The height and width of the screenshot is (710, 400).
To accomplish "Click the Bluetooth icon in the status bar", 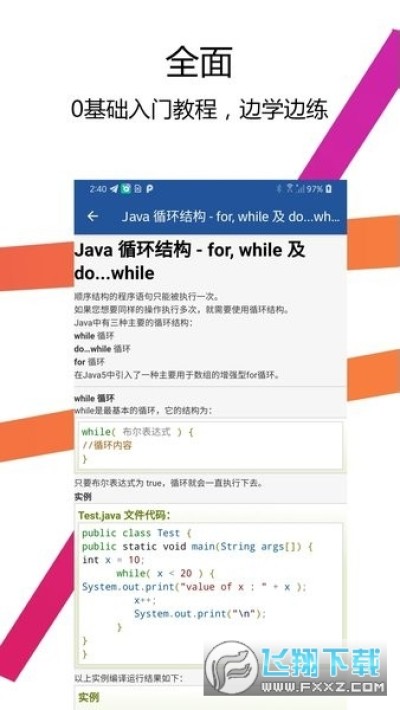I will [x=279, y=189].
